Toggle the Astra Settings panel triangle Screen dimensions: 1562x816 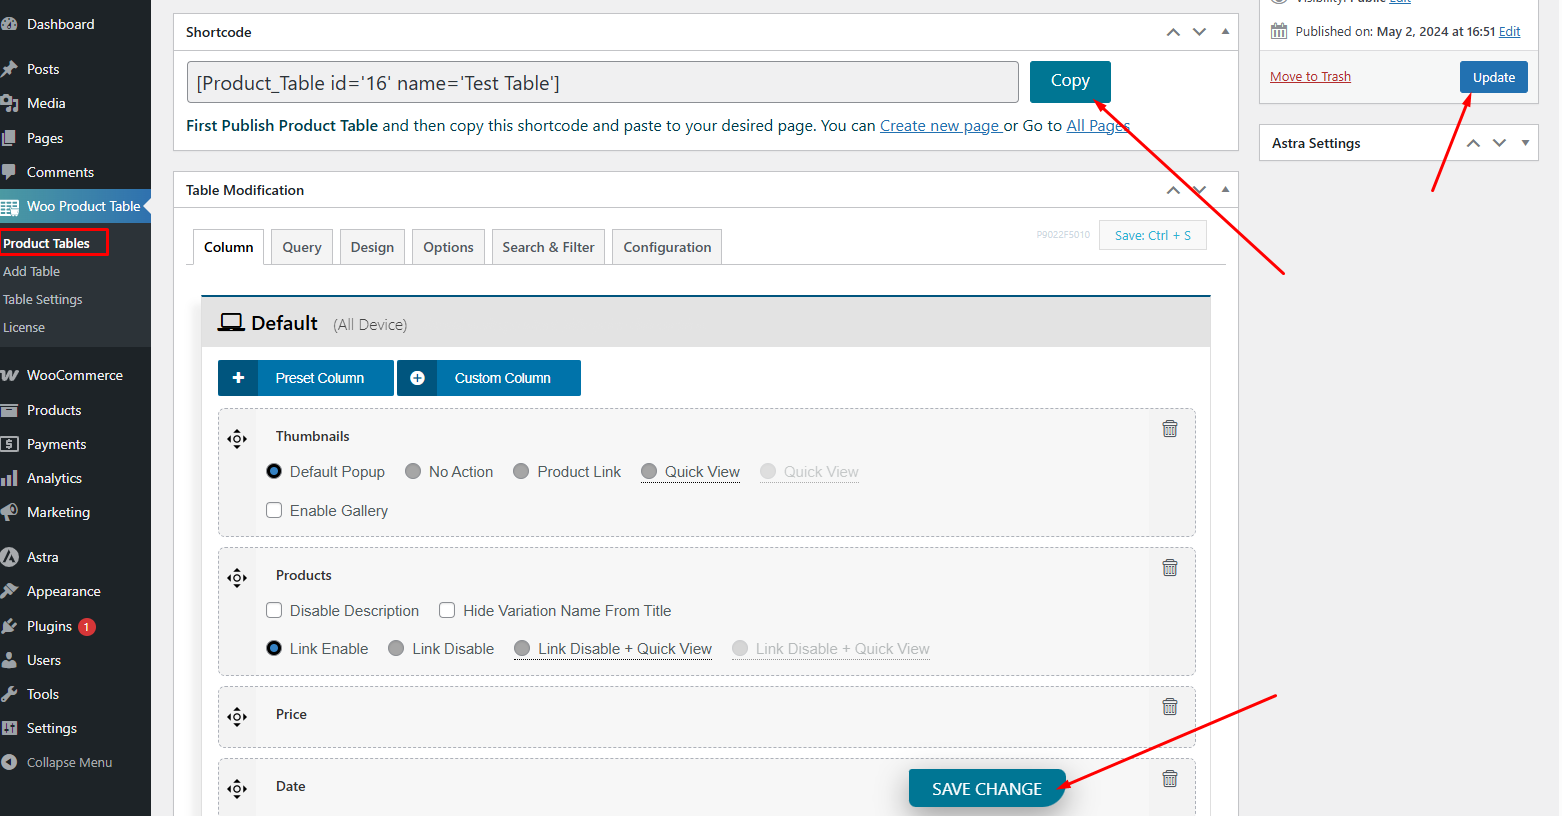click(1525, 143)
